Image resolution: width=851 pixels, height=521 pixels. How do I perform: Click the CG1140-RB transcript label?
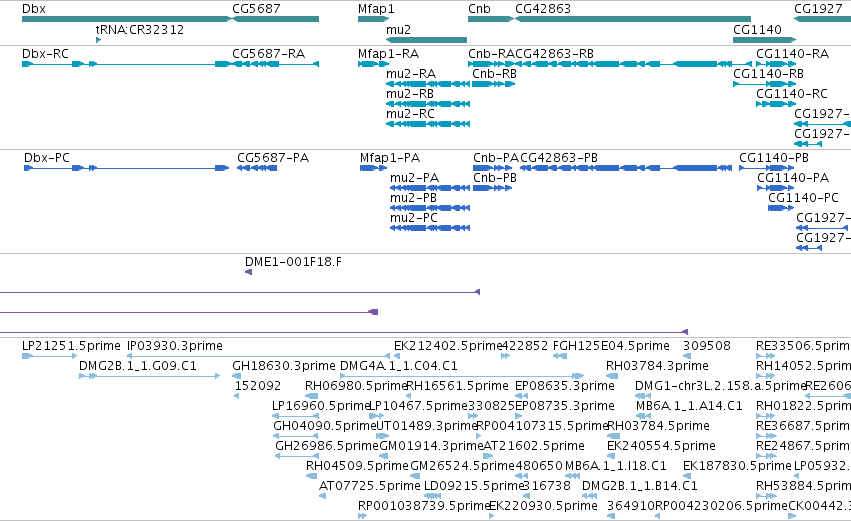pyautogui.click(x=769, y=73)
